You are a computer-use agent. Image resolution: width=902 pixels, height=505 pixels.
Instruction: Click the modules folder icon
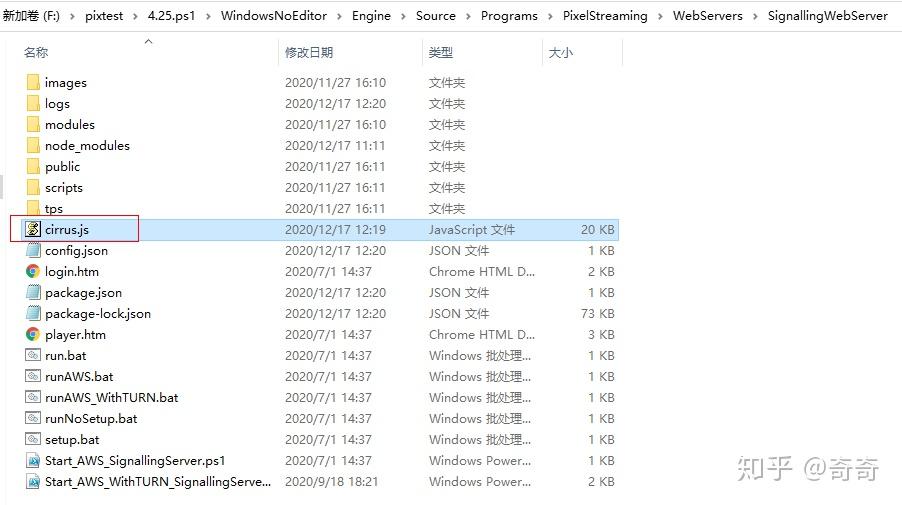coord(33,124)
